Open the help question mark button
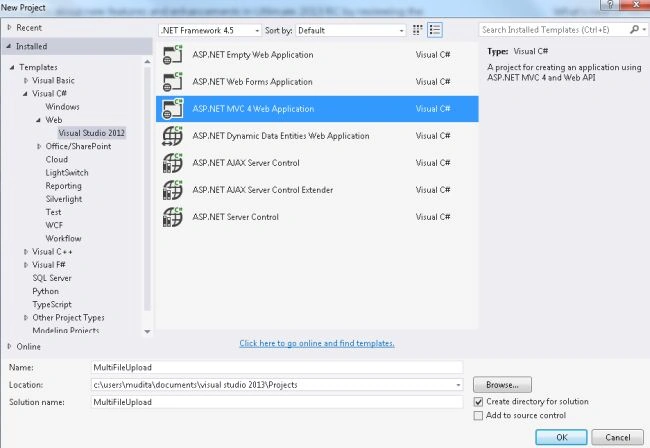The image size is (650, 448). pos(610,5)
